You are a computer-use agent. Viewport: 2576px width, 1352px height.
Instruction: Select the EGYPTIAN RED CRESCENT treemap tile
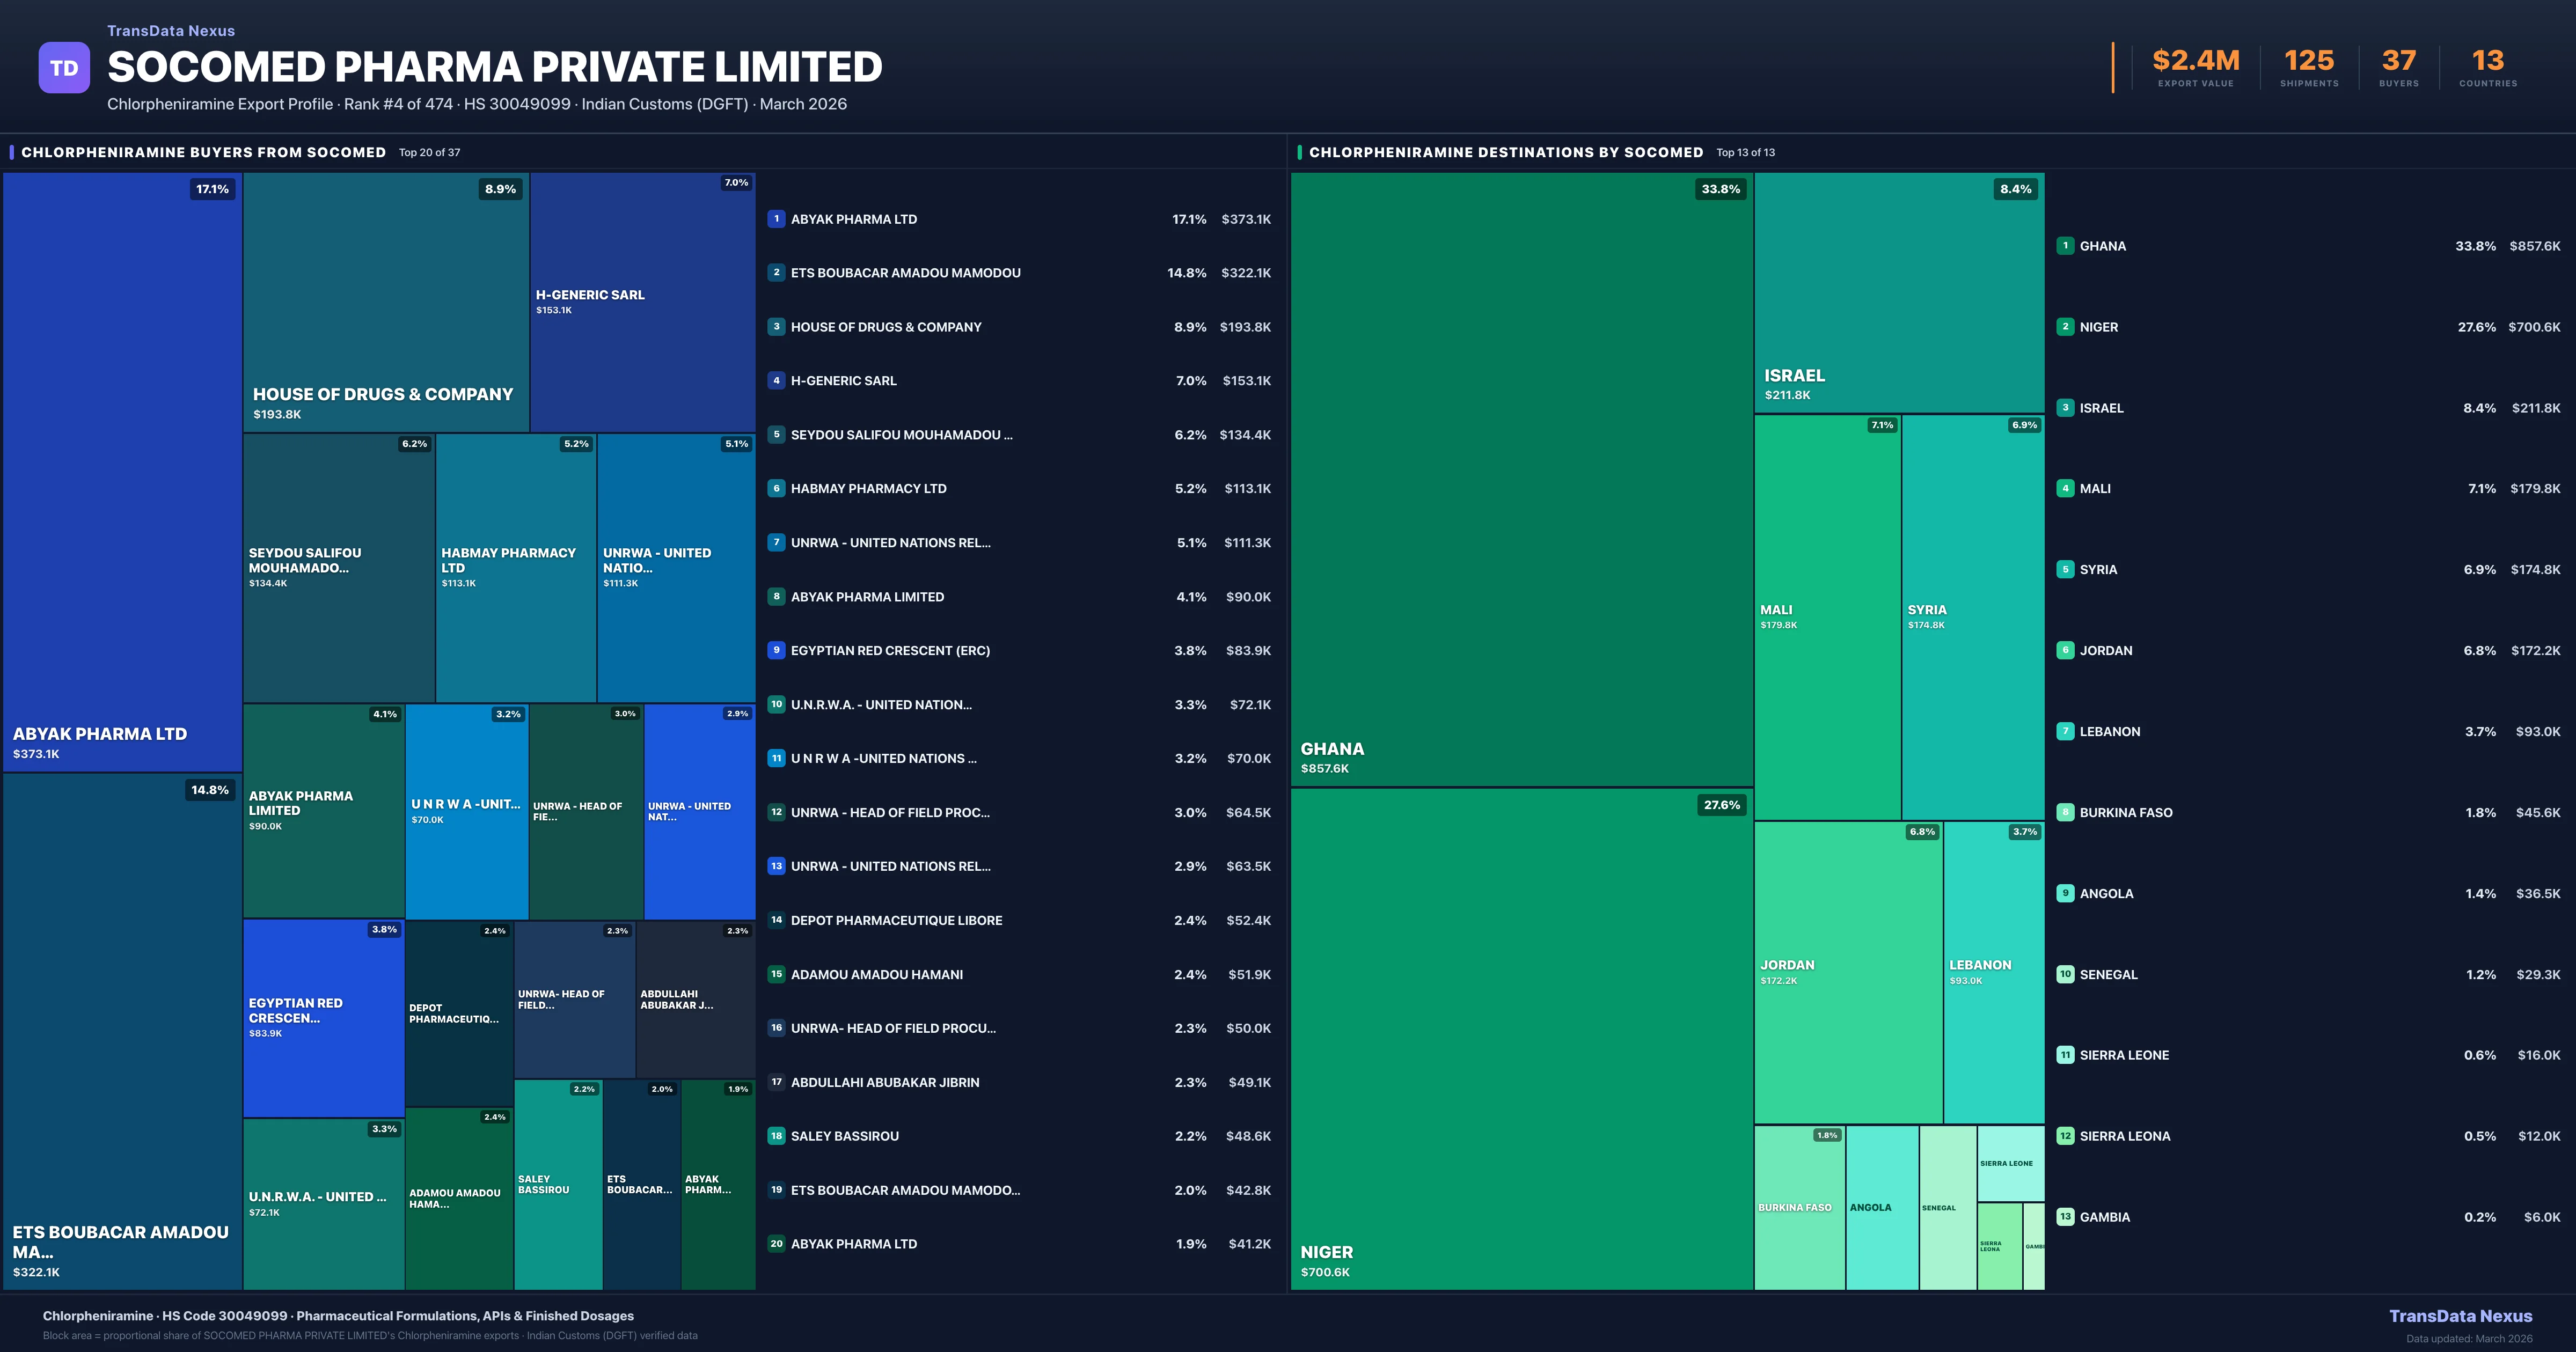(x=323, y=1017)
